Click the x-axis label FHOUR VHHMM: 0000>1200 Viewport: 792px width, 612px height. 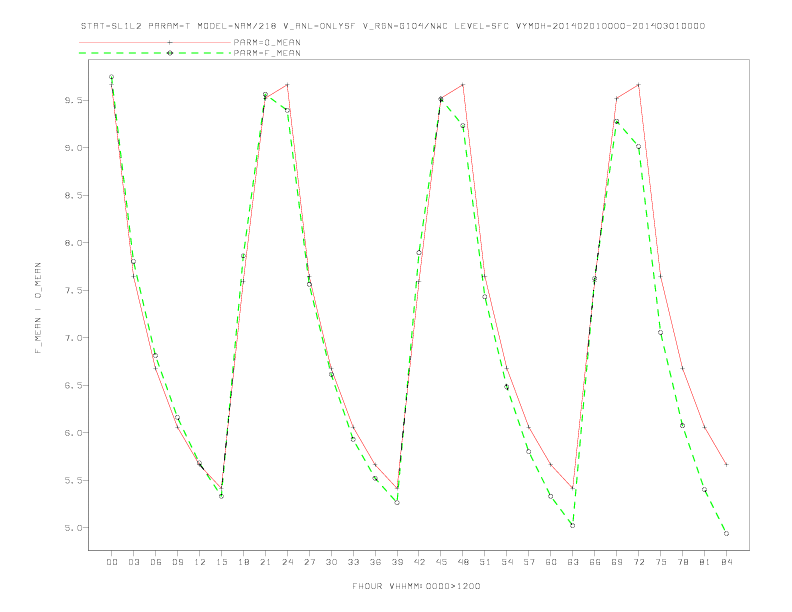pos(416,586)
